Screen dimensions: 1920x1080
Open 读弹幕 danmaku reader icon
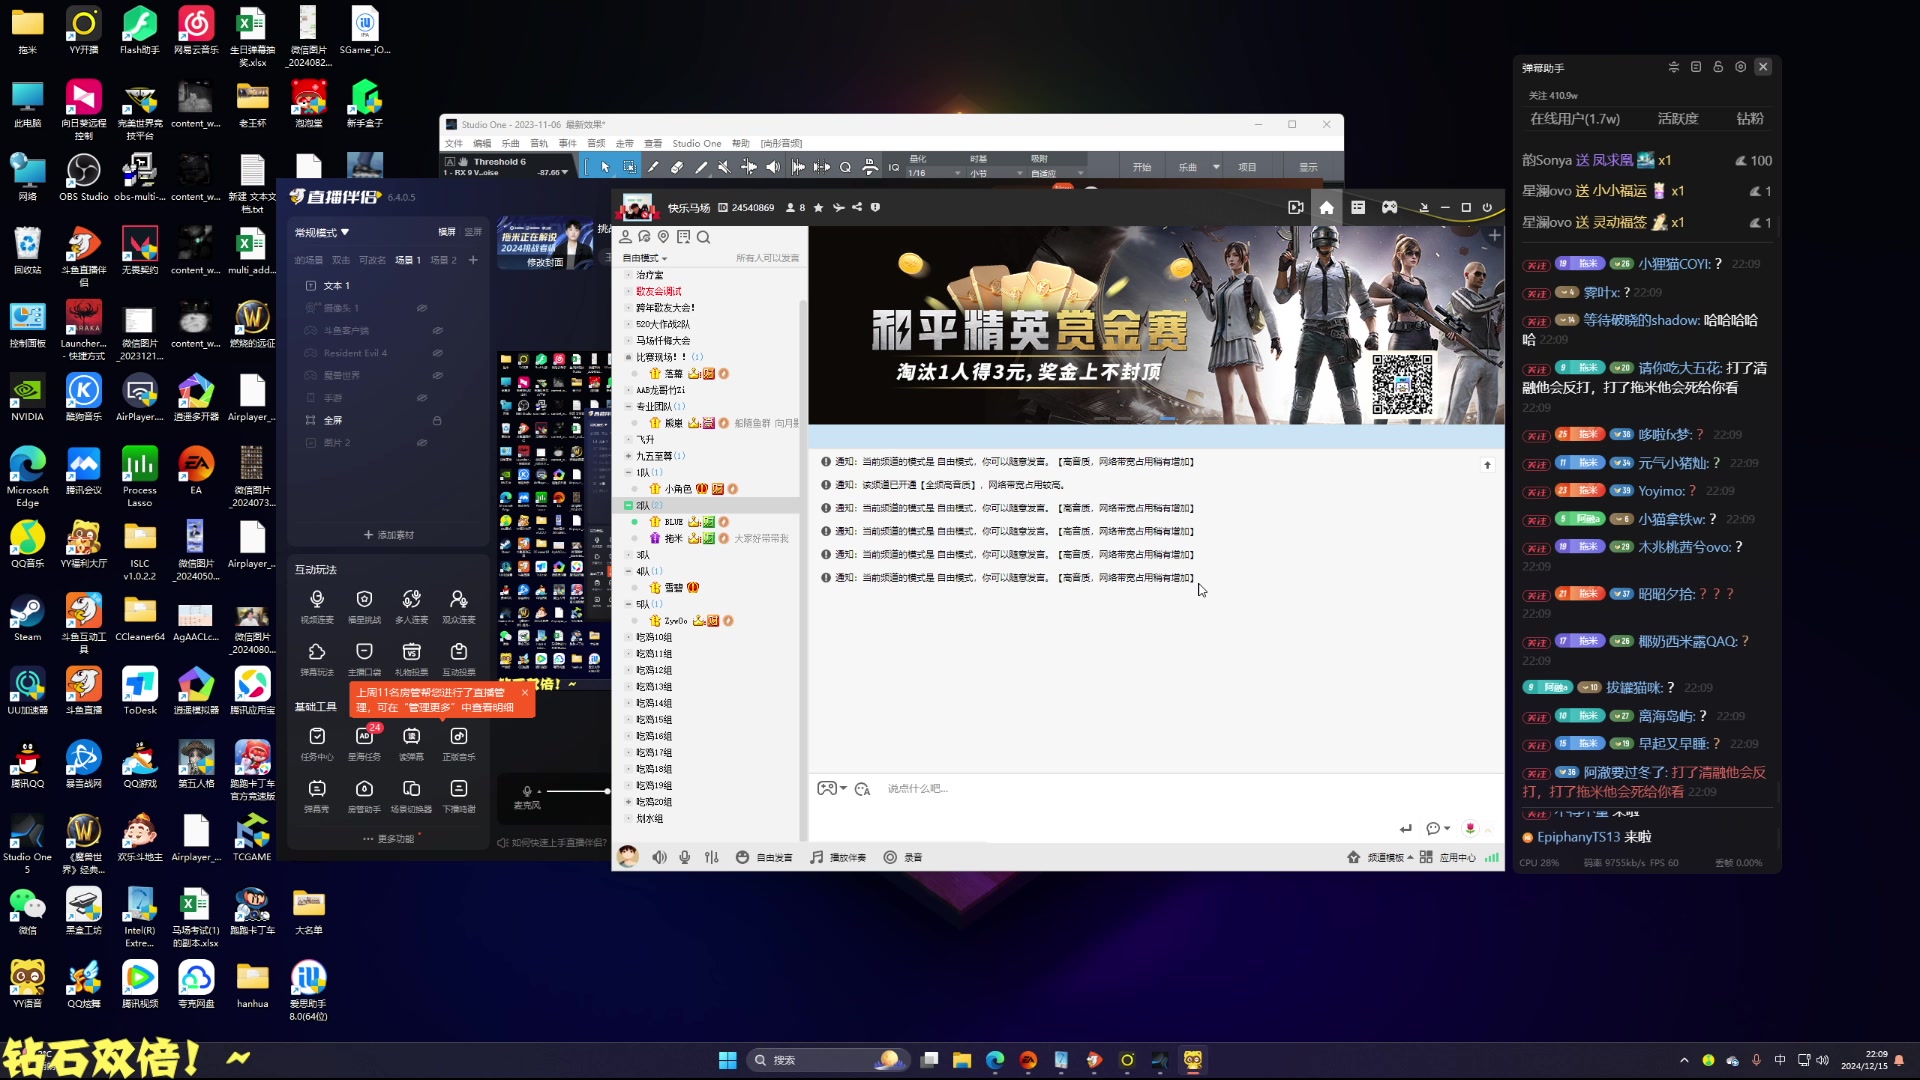411,743
